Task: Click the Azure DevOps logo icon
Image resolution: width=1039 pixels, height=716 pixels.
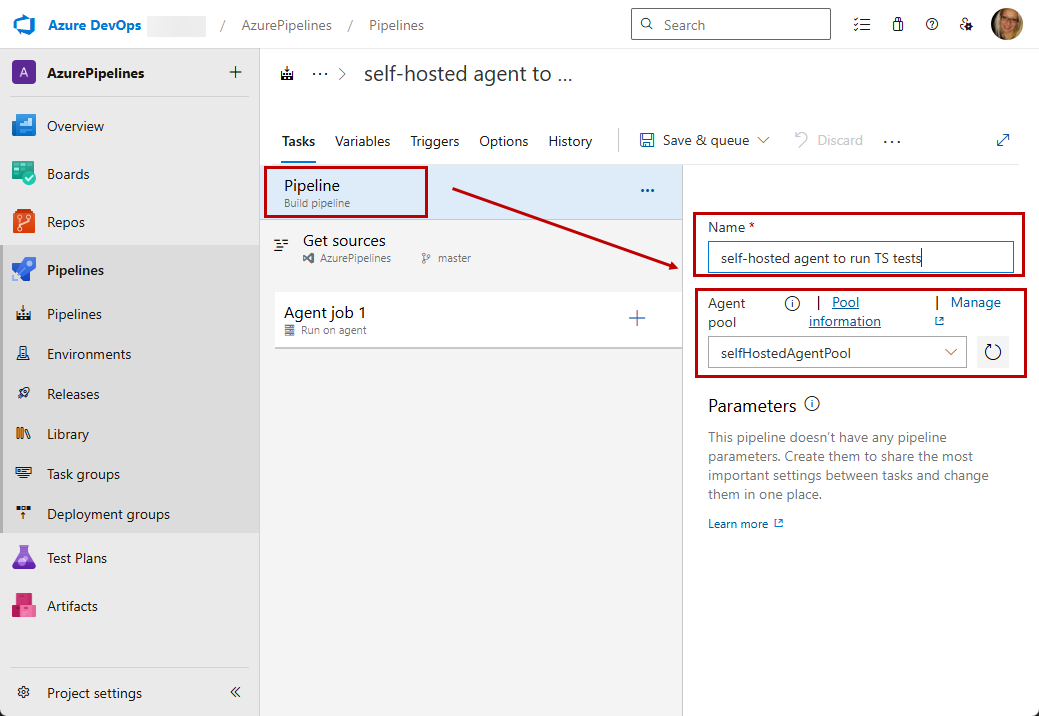Action: pos(25,25)
